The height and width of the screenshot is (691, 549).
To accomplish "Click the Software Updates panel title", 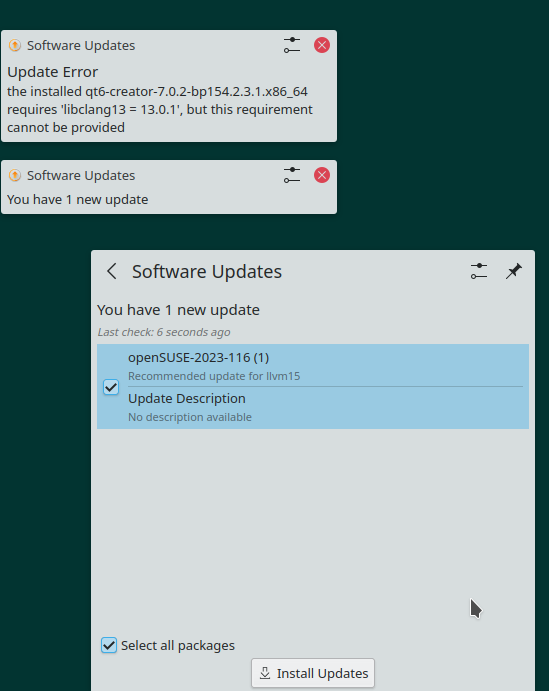I will point(207,271).
